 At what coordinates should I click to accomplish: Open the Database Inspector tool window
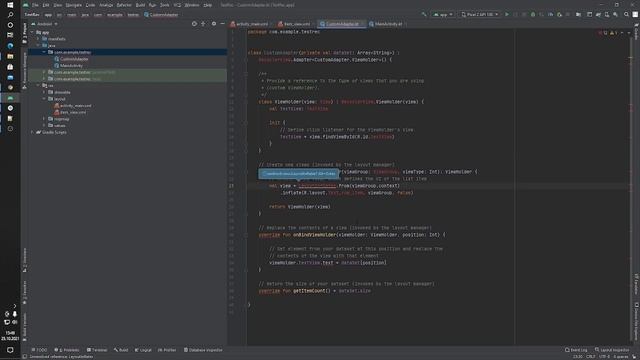tap(203, 350)
